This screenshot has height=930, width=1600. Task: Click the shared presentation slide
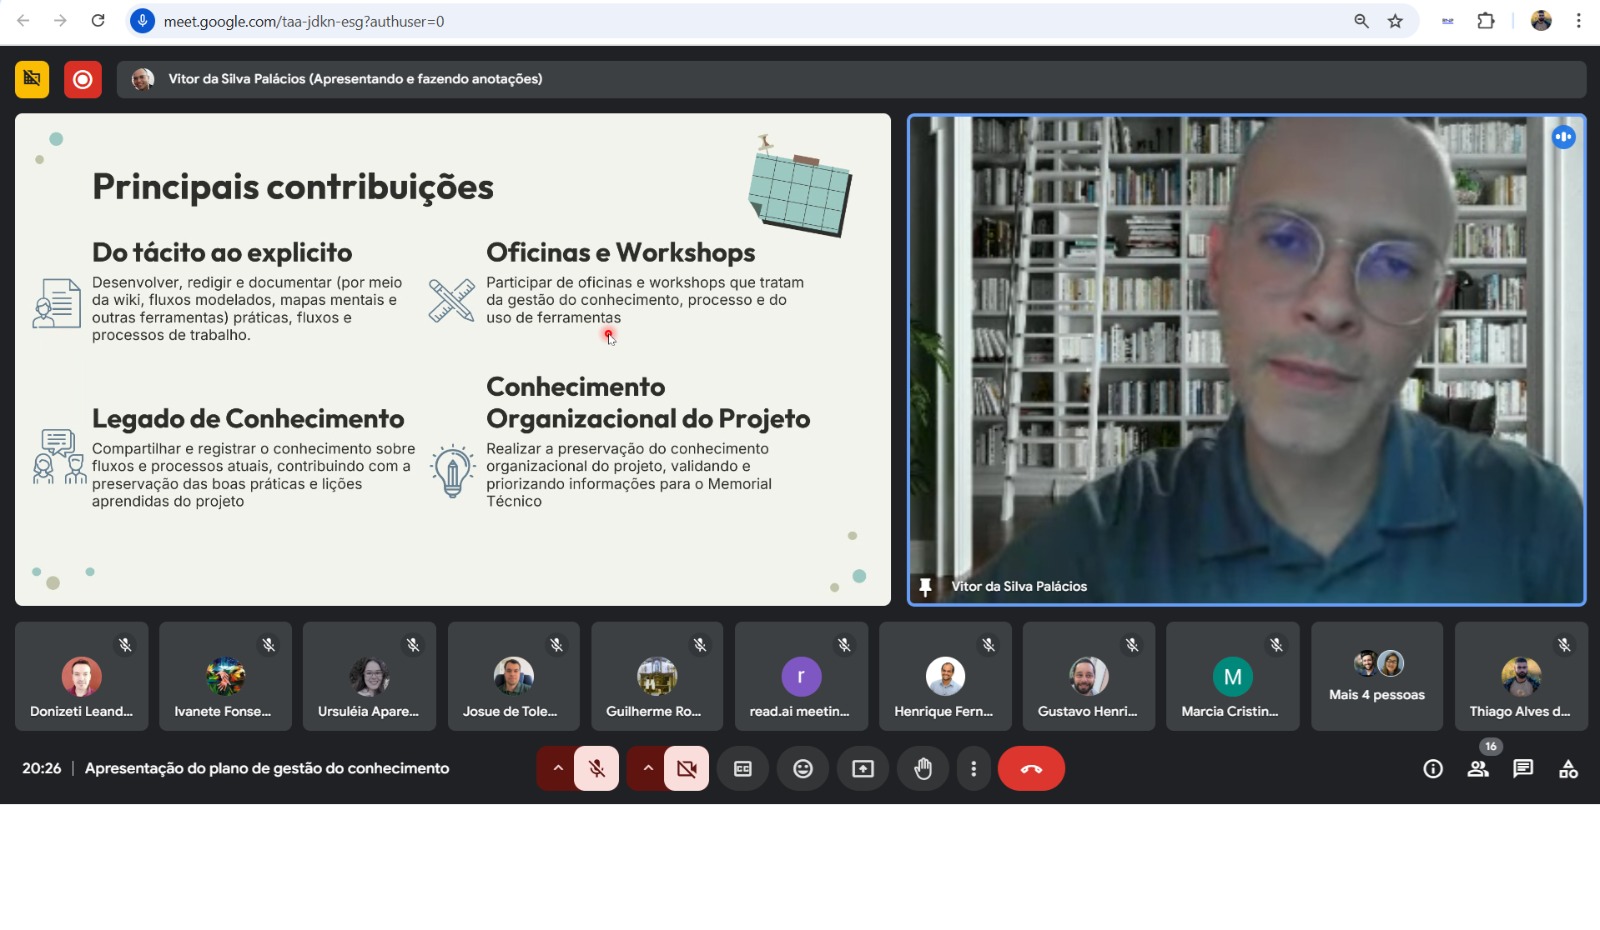(453, 360)
